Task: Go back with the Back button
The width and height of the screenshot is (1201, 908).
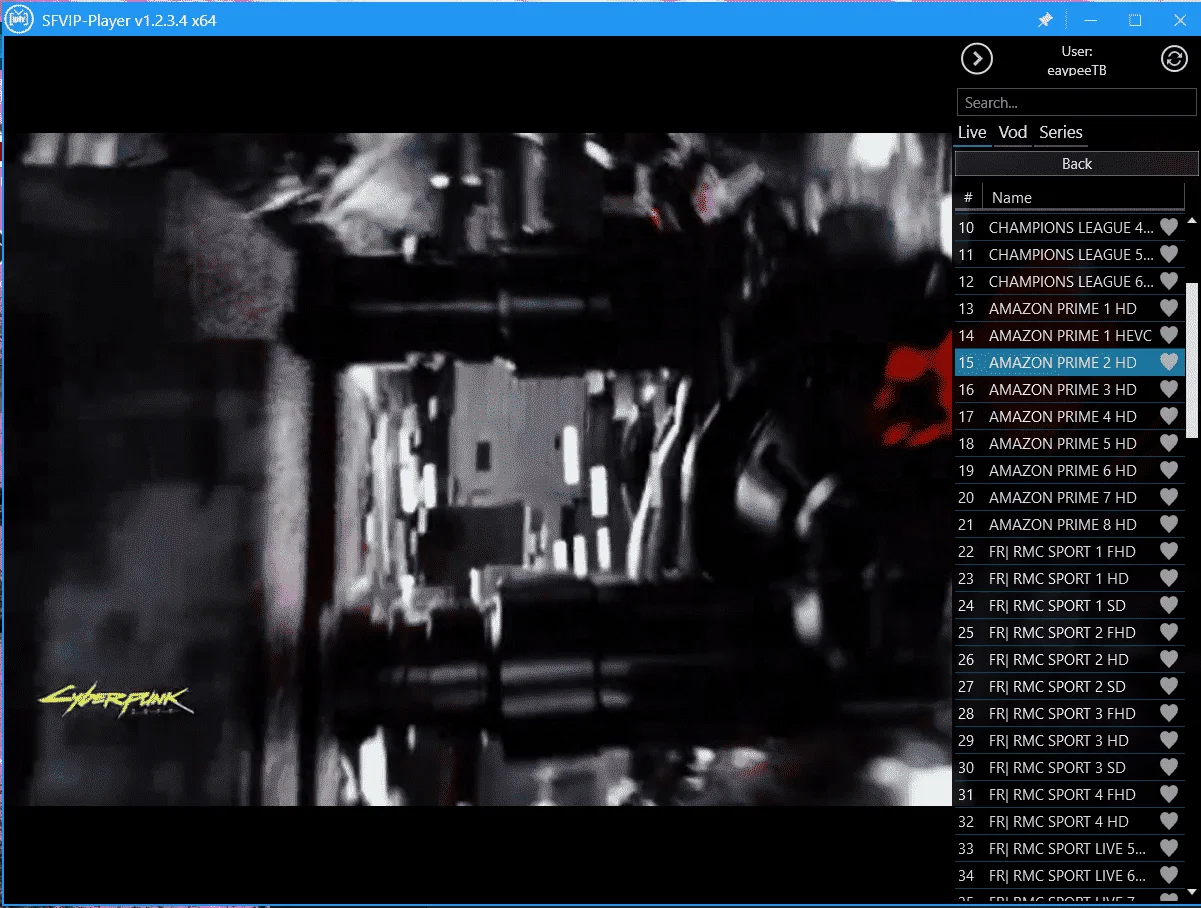Action: pos(1076,163)
